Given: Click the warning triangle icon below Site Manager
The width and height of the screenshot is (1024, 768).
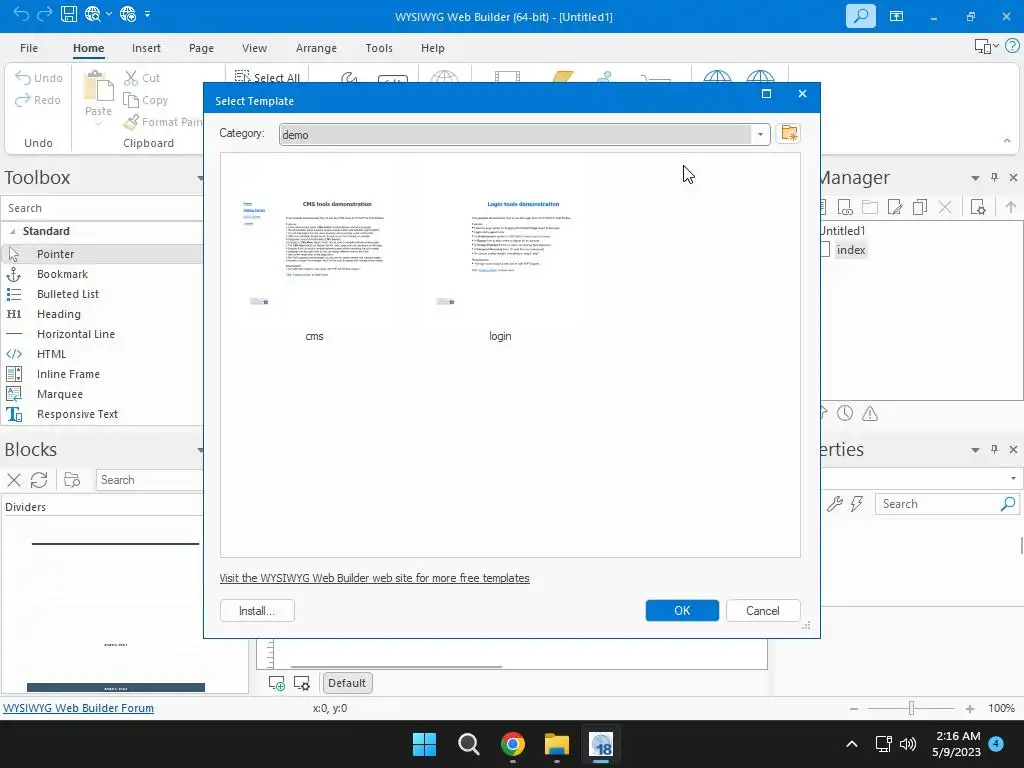Looking at the screenshot, I should click(x=870, y=413).
